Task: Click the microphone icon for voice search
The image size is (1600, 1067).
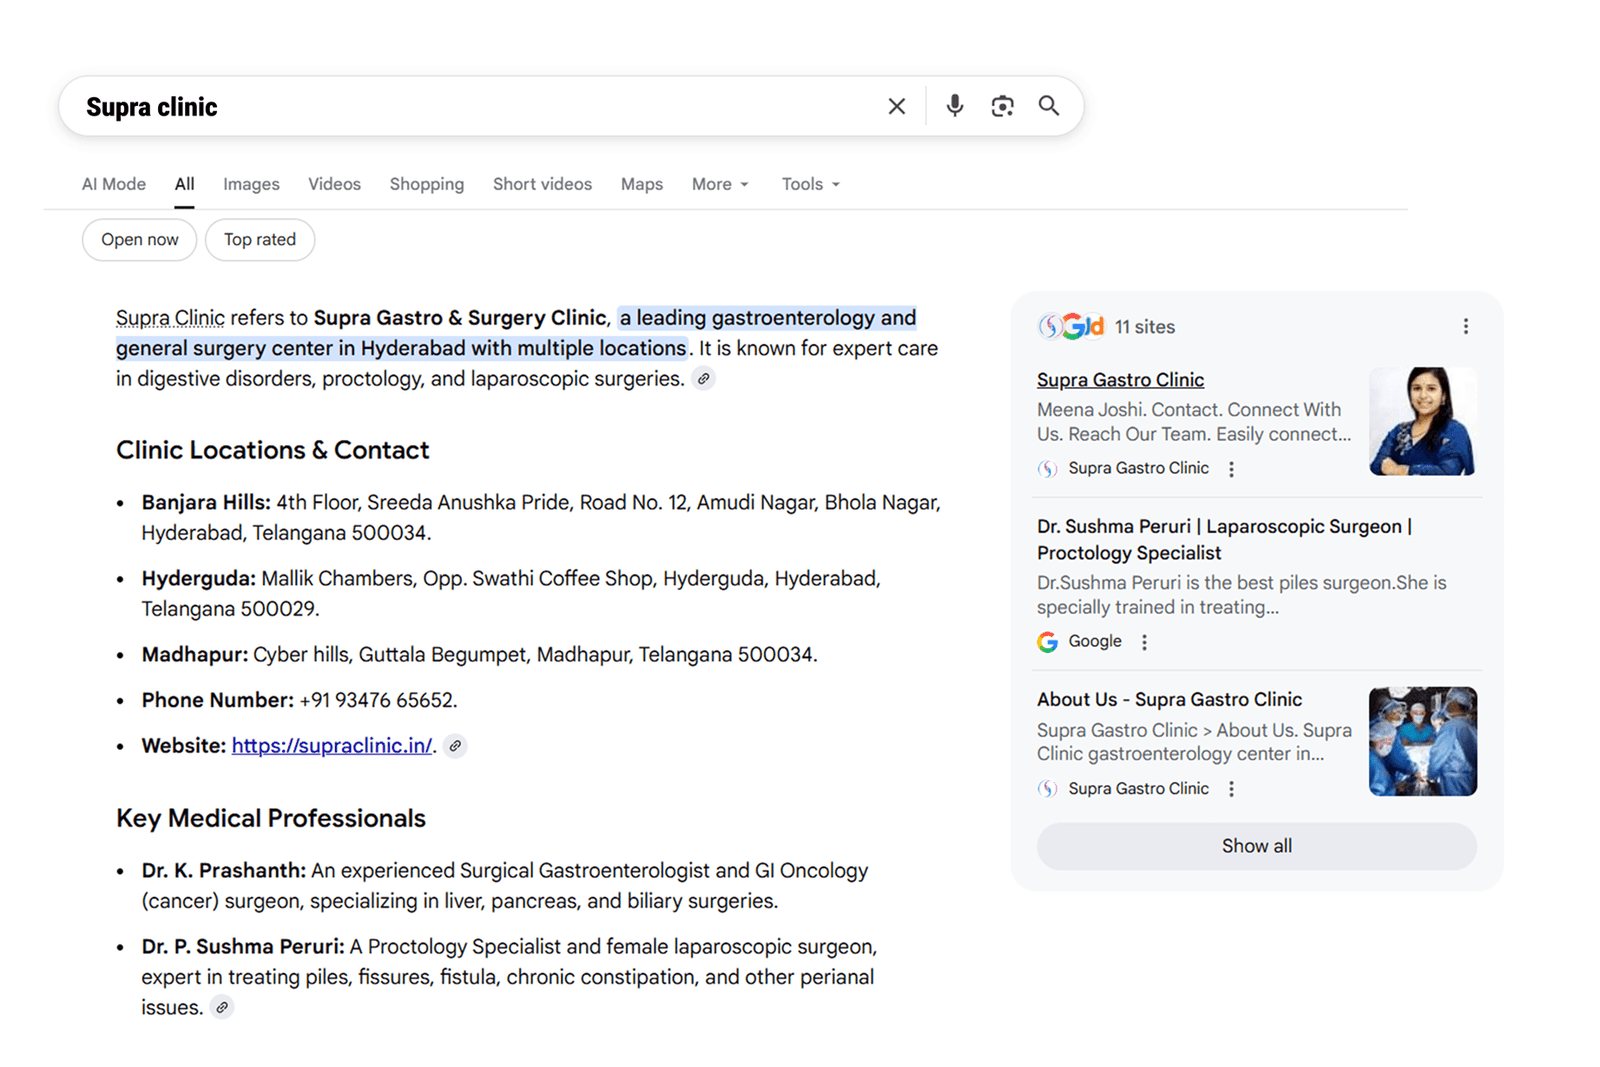Action: point(954,105)
